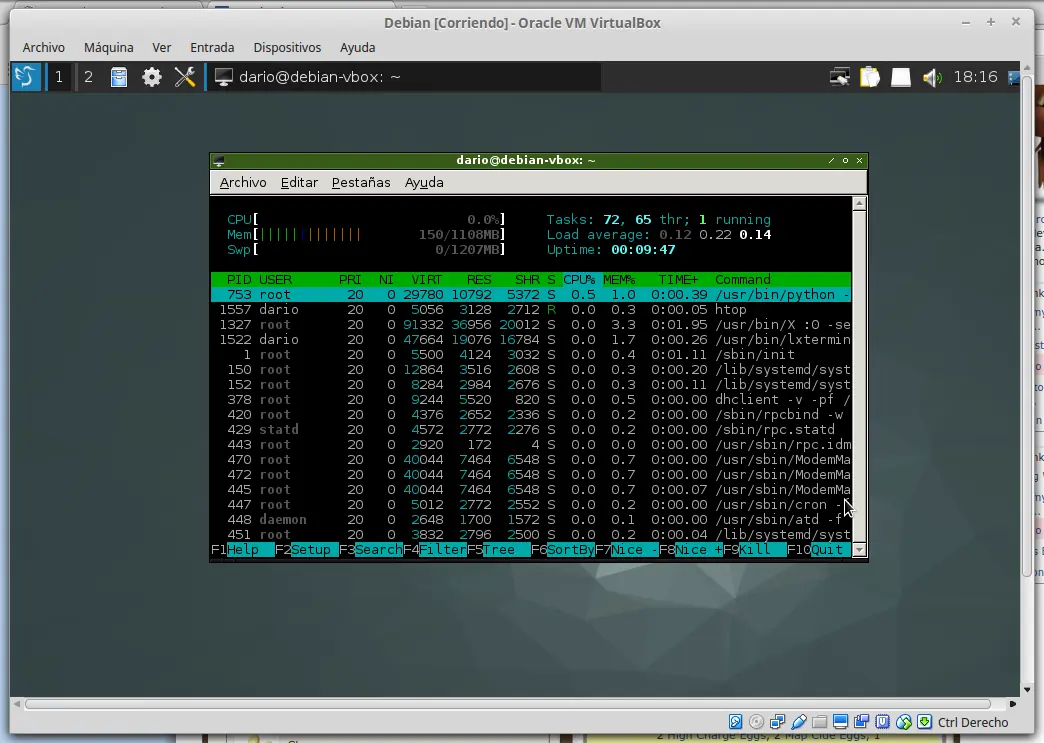Click the hard disk activity indicator icon
This screenshot has height=743, width=1044.
(735, 722)
